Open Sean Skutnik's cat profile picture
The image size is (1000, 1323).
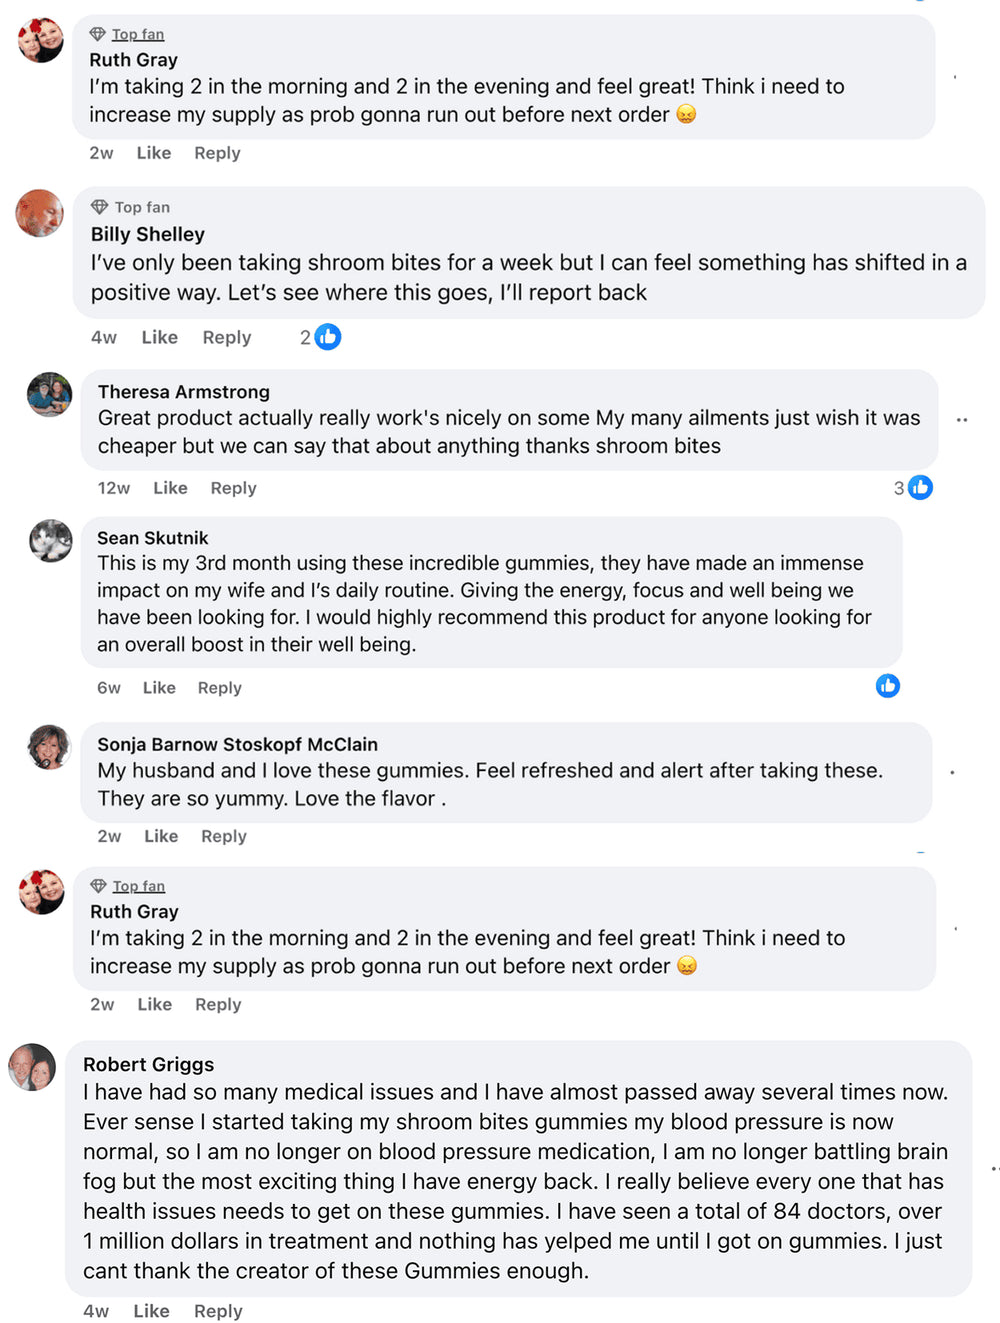click(50, 541)
